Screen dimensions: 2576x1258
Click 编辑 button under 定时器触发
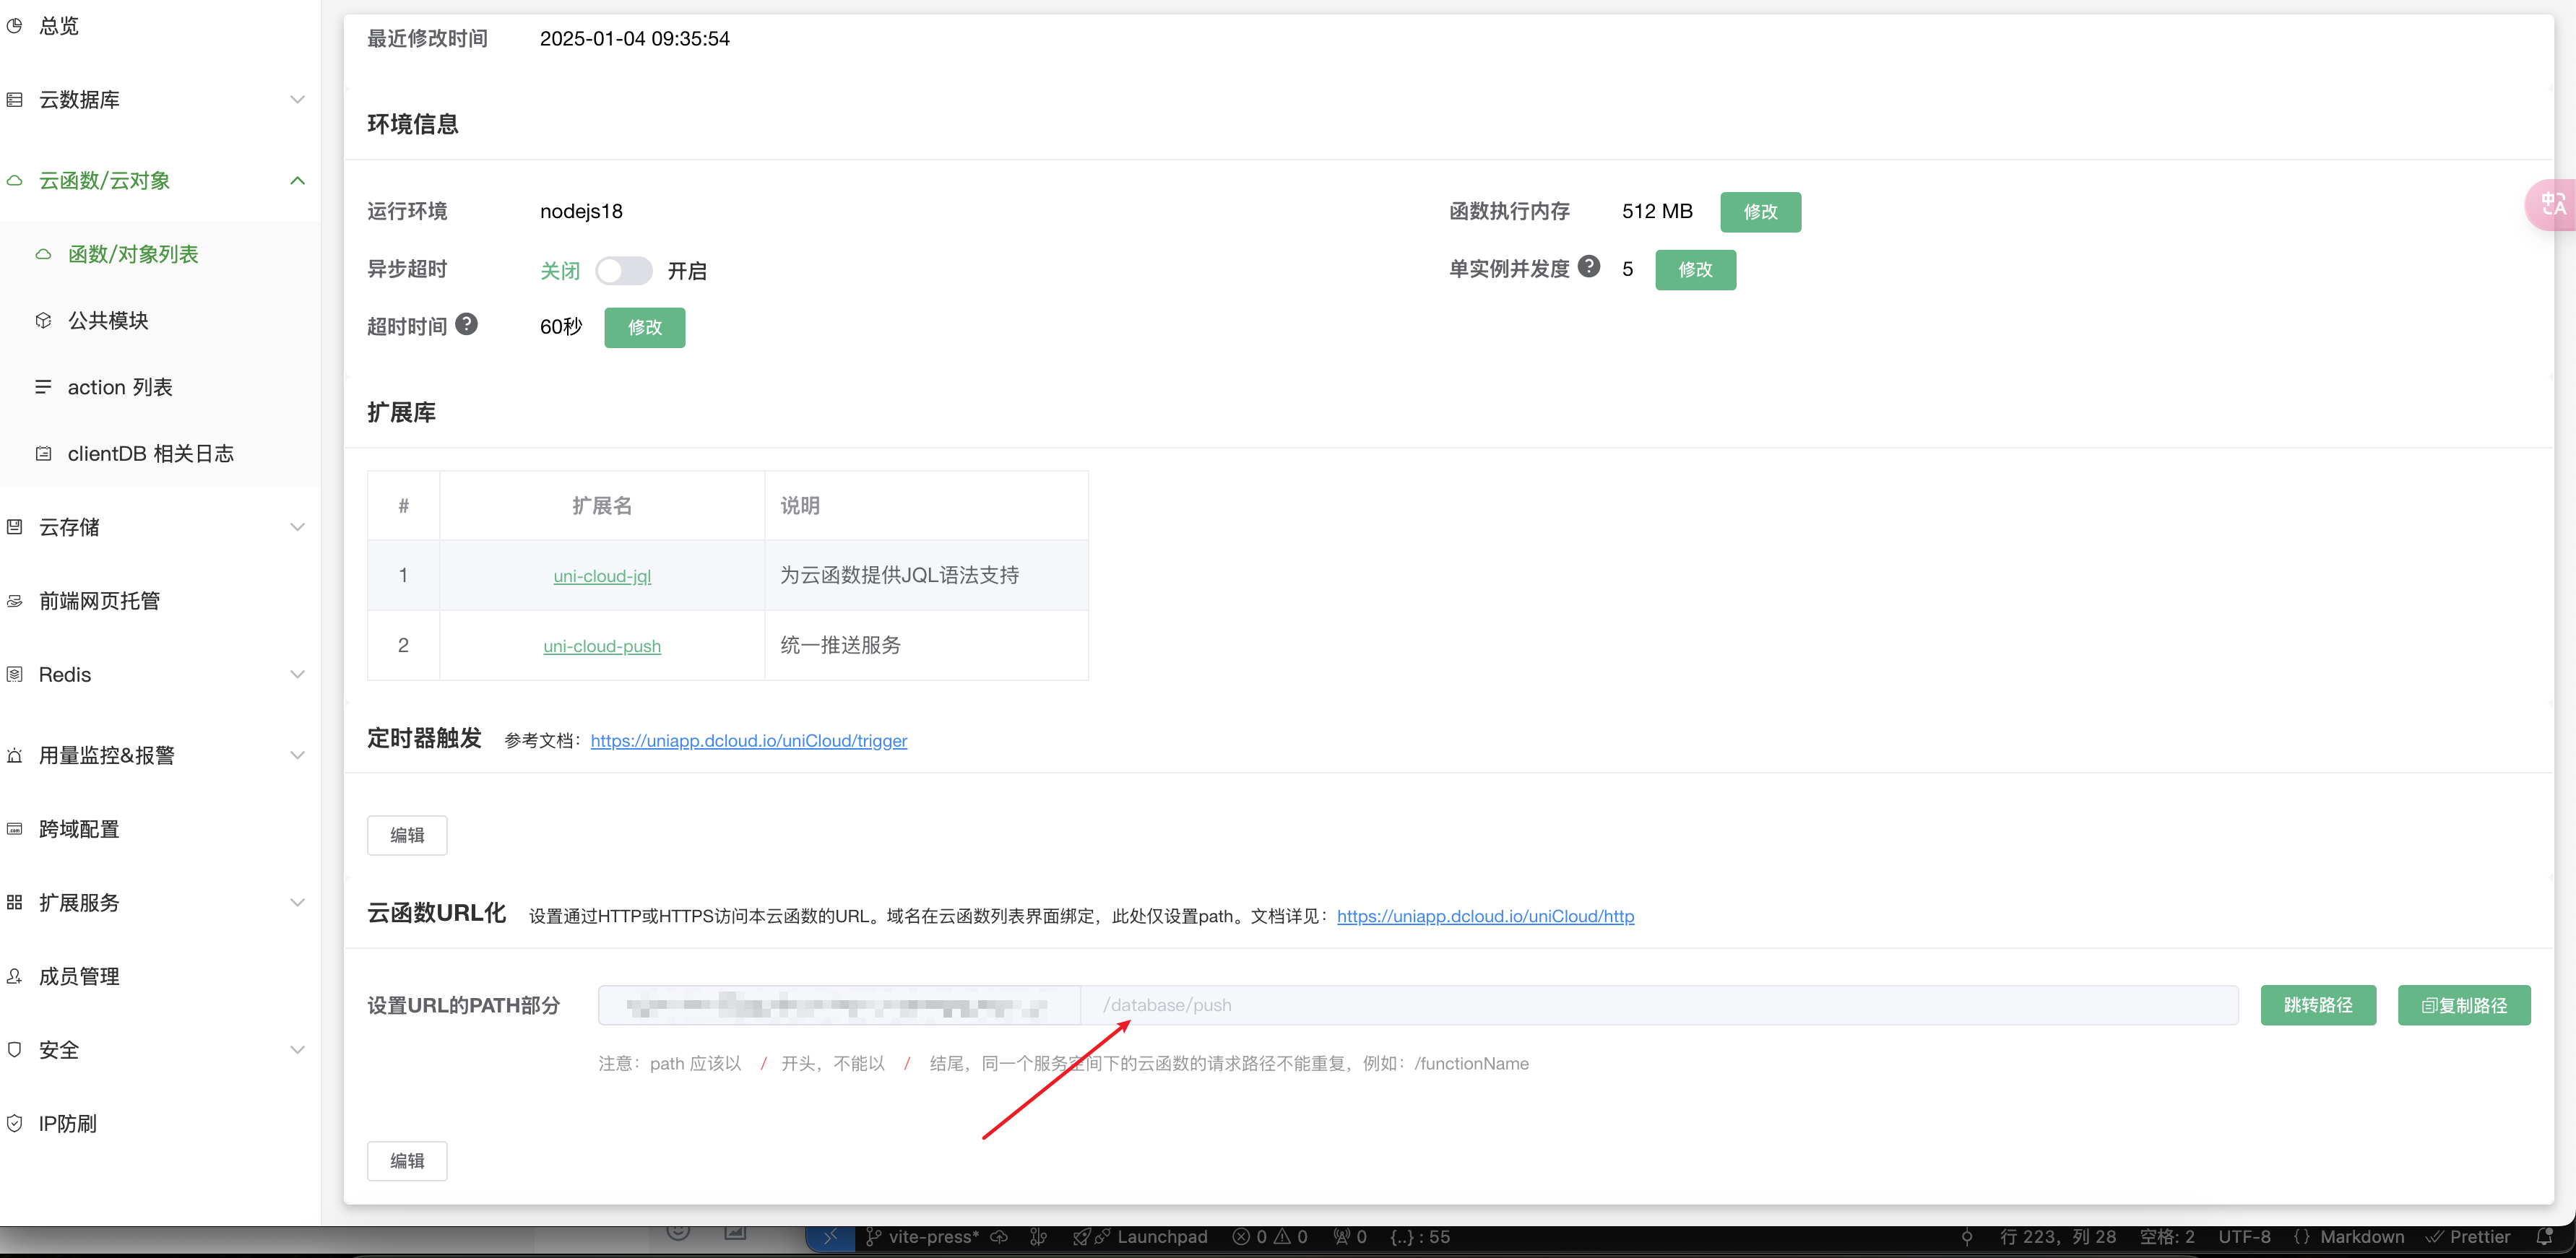407,835
